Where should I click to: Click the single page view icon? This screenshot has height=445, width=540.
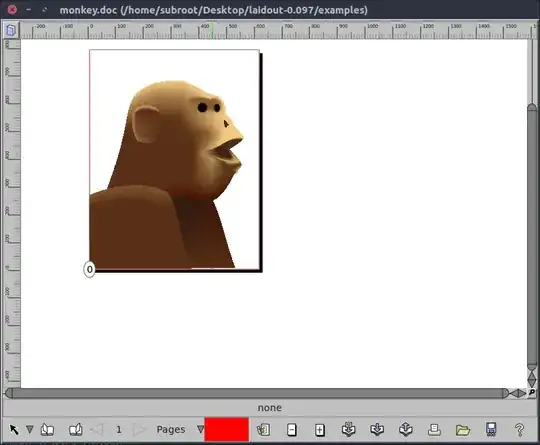[47, 430]
